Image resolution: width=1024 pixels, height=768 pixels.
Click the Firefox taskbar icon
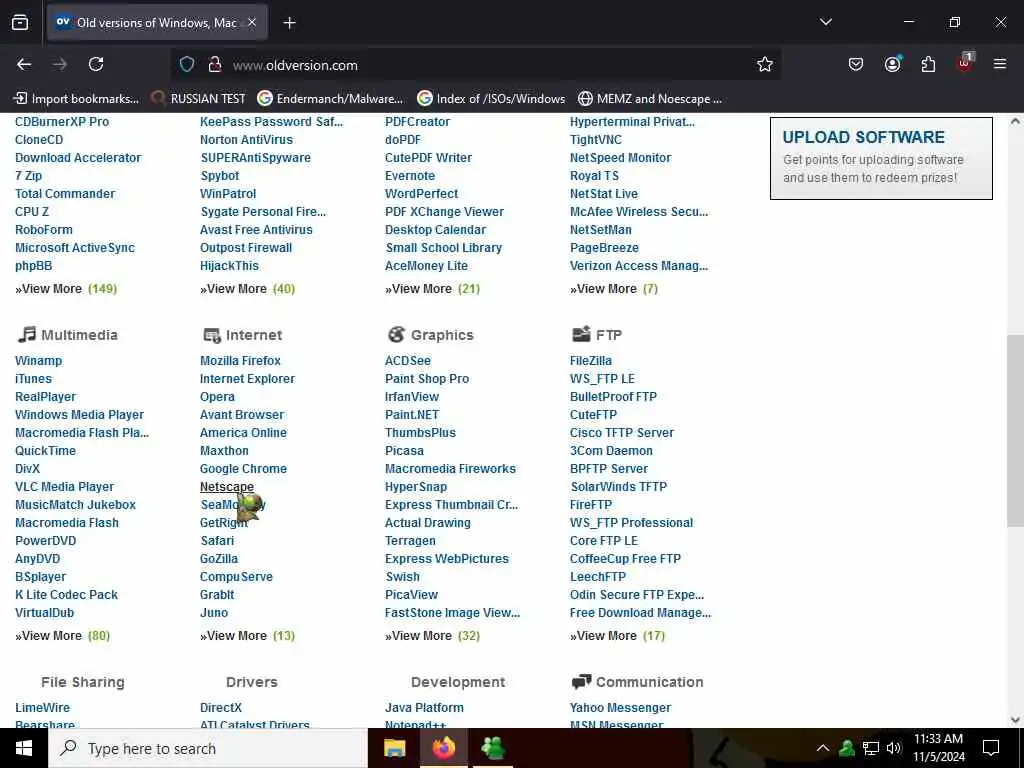click(x=443, y=748)
